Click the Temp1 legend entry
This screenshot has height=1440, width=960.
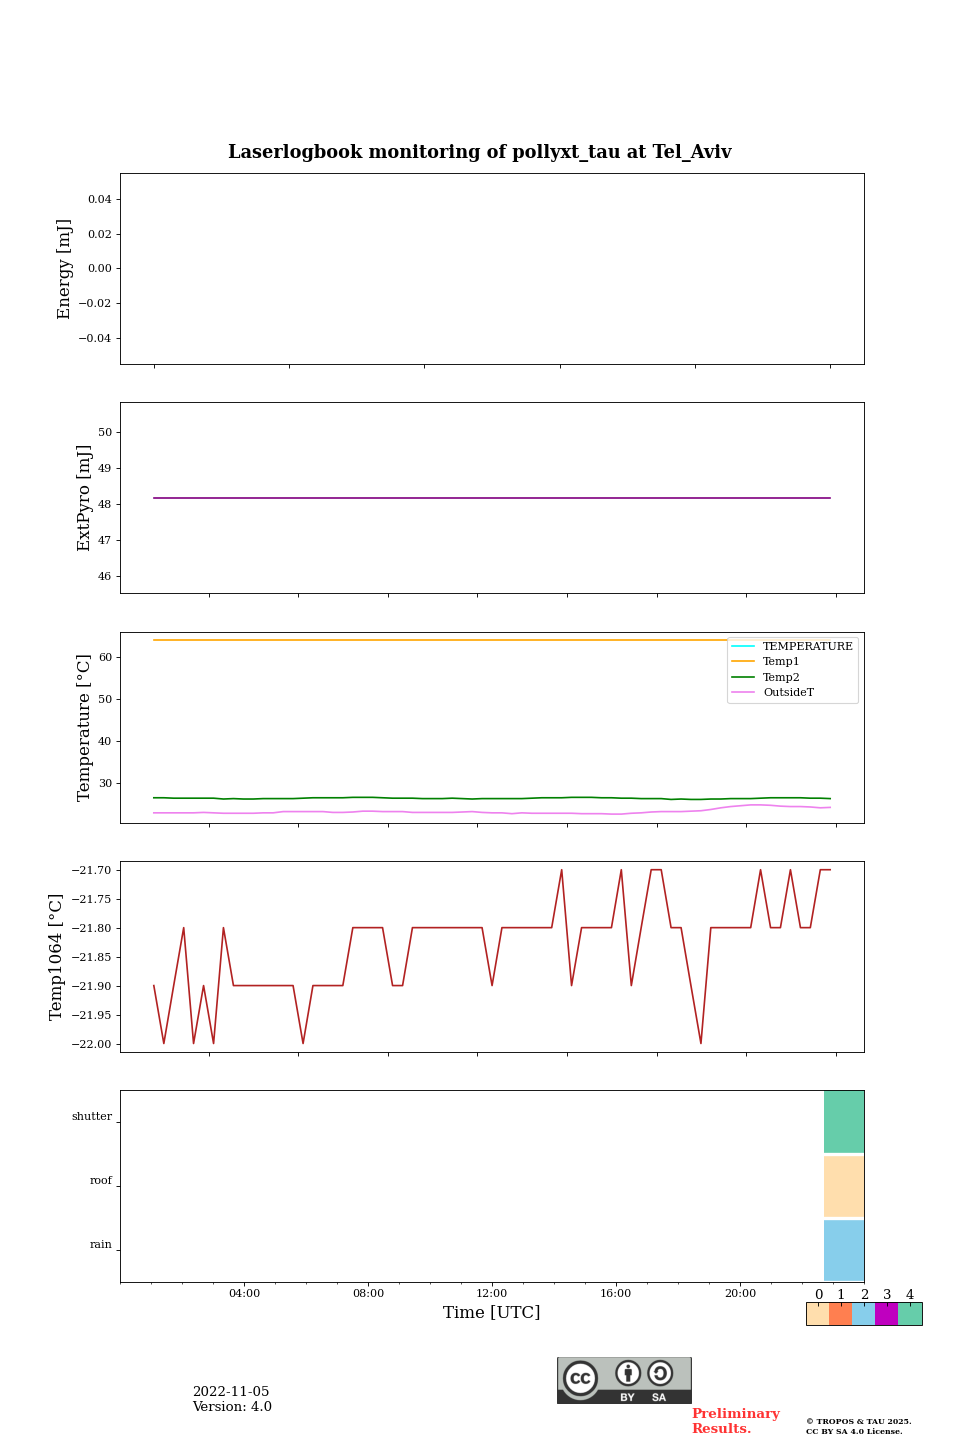[766, 662]
